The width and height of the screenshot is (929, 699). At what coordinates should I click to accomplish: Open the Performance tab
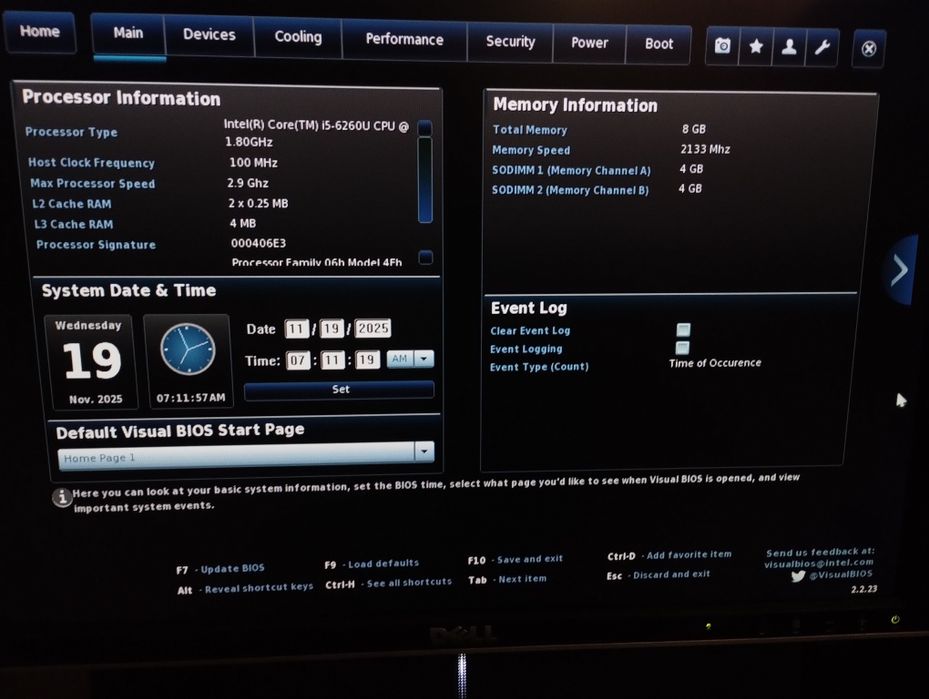click(405, 40)
